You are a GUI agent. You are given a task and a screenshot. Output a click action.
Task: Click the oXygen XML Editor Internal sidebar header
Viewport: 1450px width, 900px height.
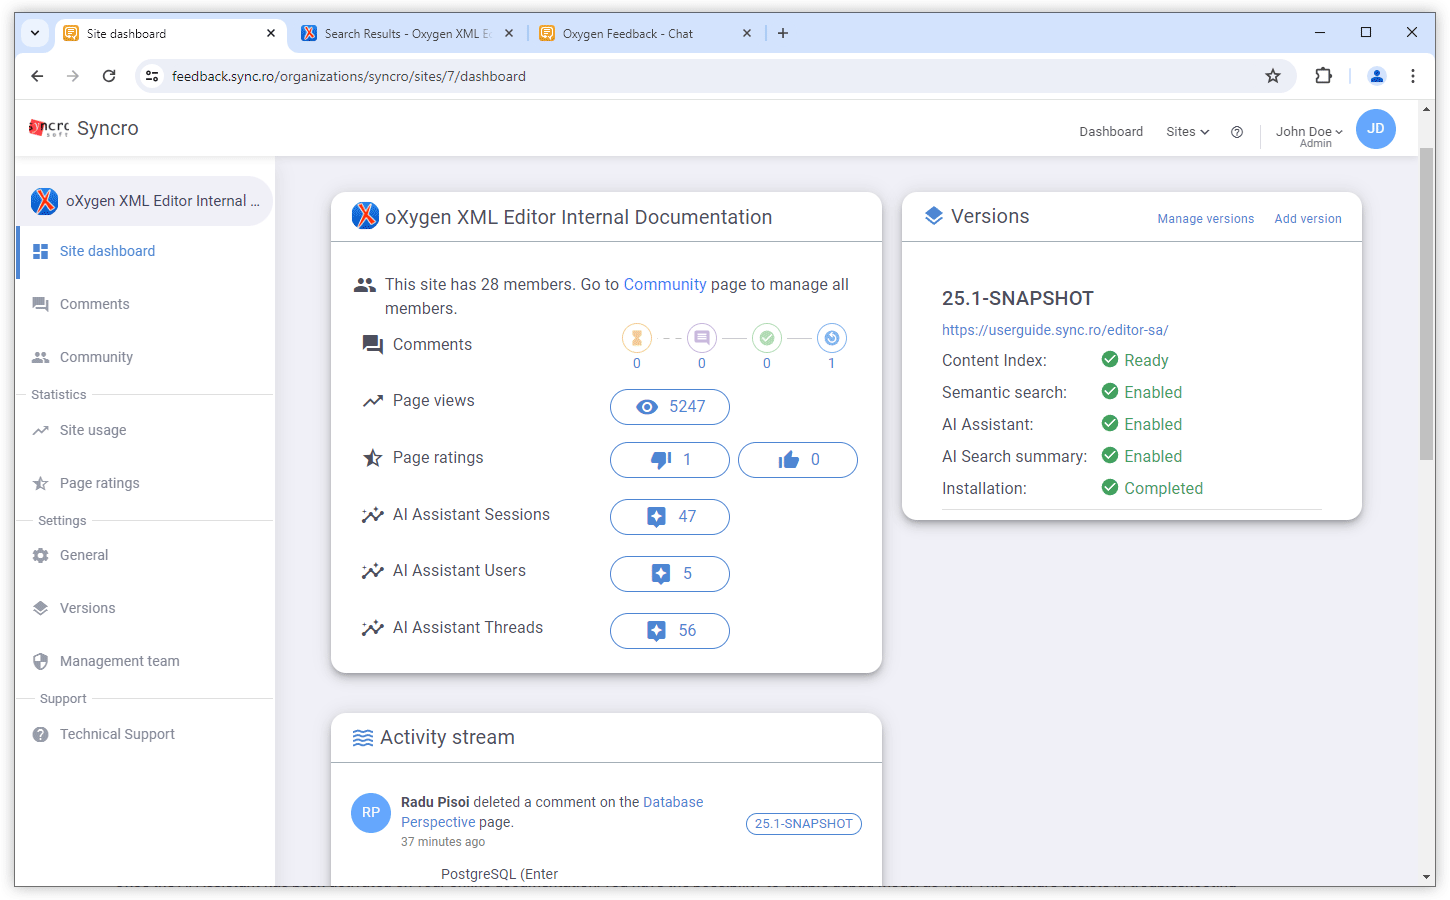point(146,201)
